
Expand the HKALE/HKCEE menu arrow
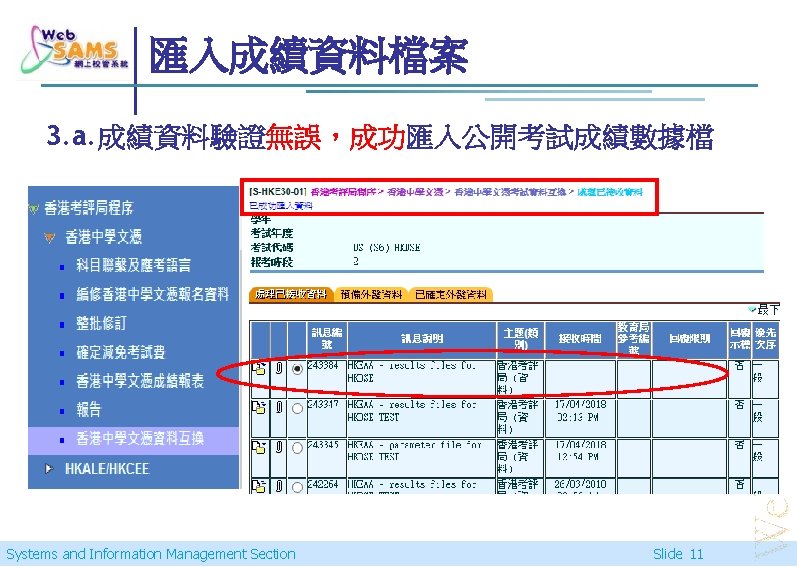[x=49, y=468]
